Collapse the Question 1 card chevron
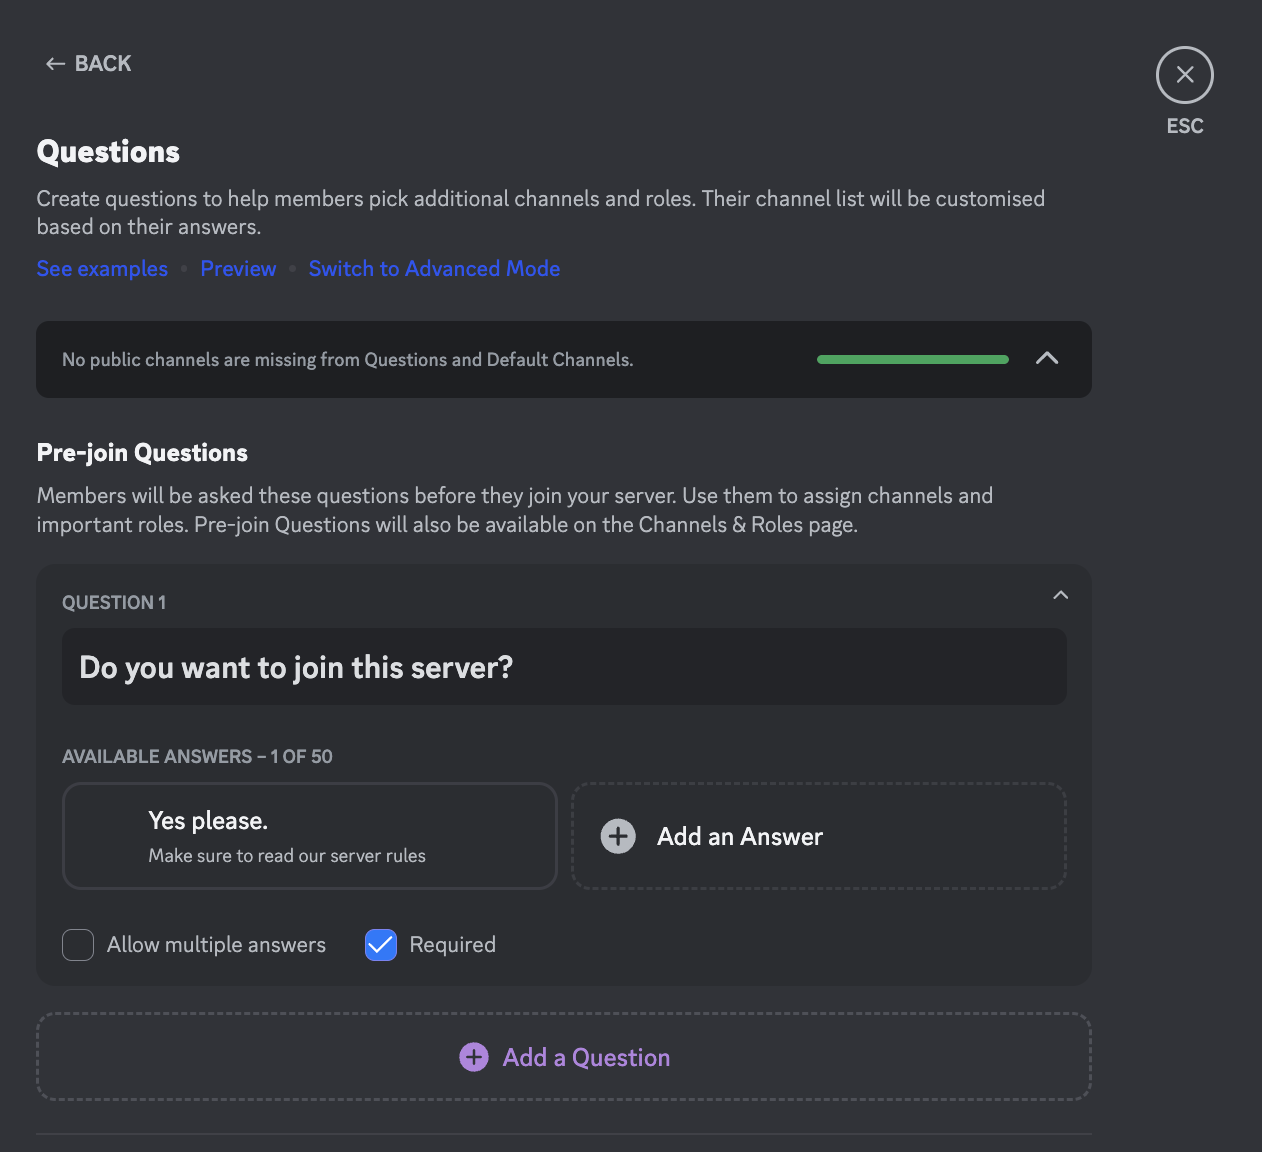1262x1152 pixels. [x=1060, y=596]
